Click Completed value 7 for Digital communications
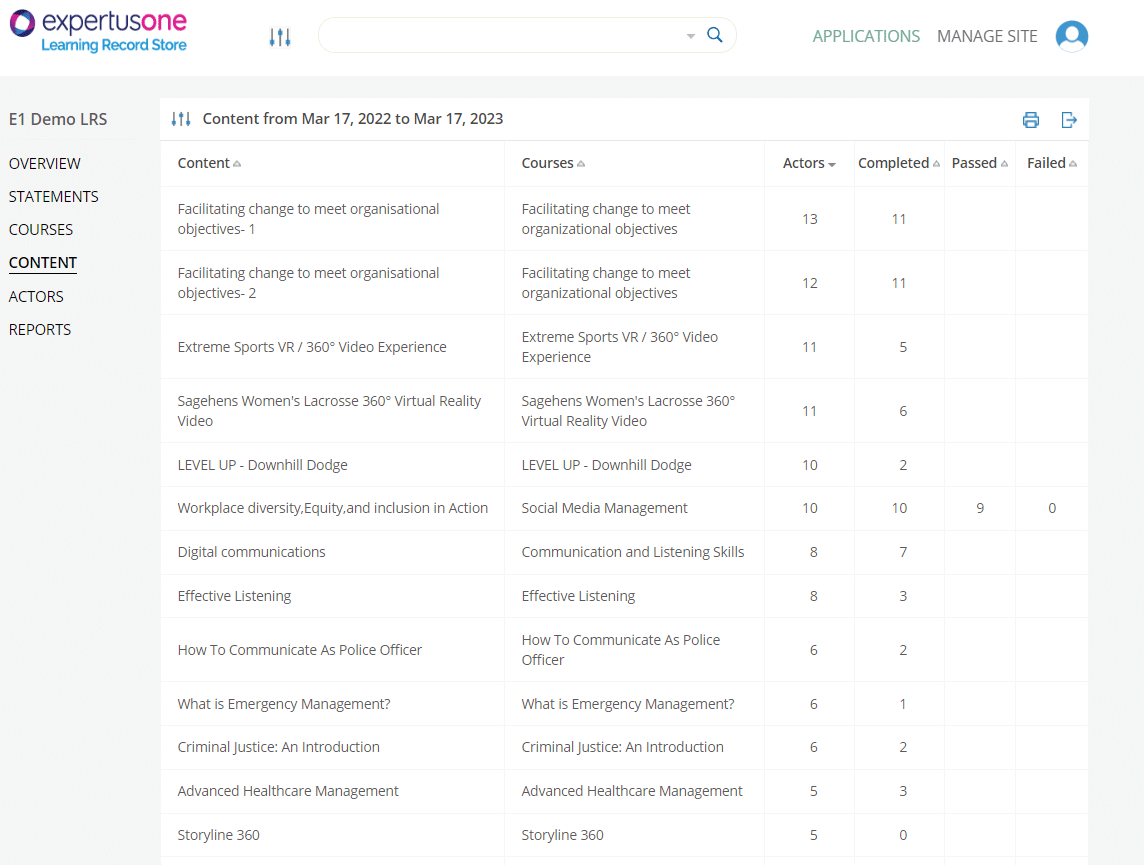The image size is (1144, 865). click(903, 552)
